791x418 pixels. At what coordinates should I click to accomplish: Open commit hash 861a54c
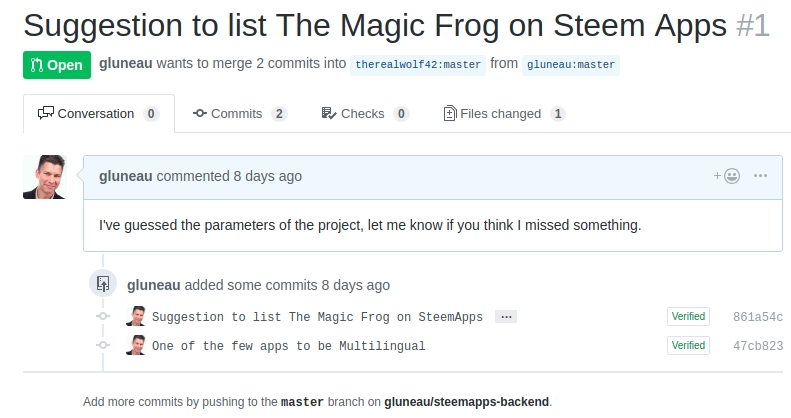tap(757, 317)
